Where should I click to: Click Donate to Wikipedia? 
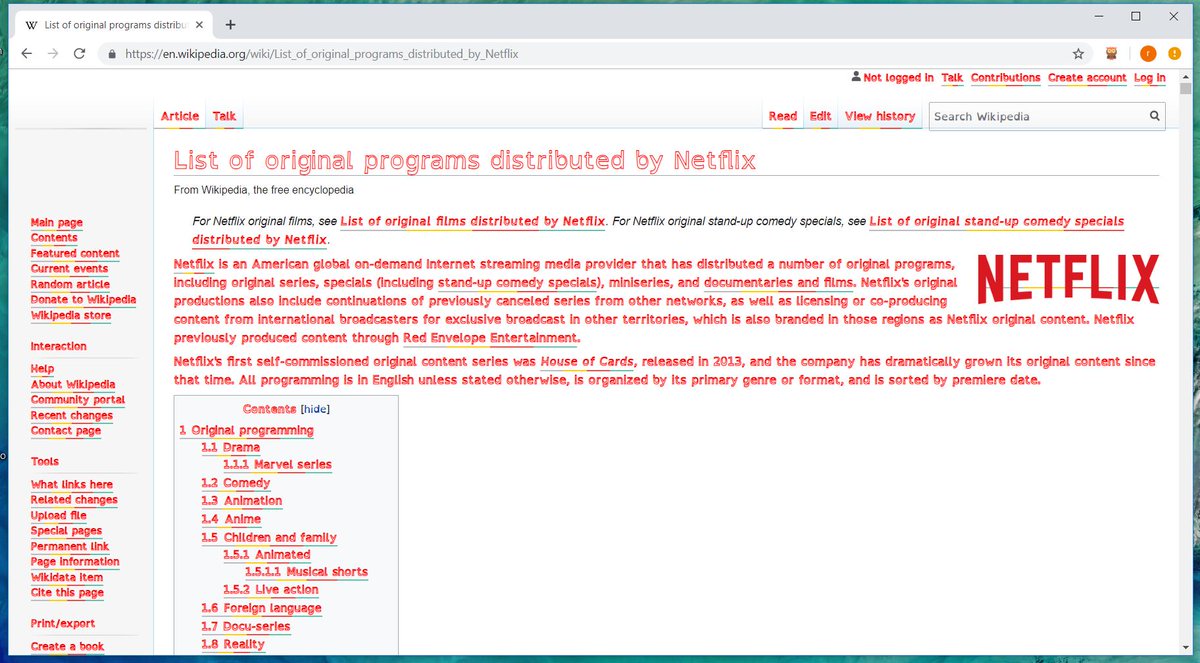[83, 300]
